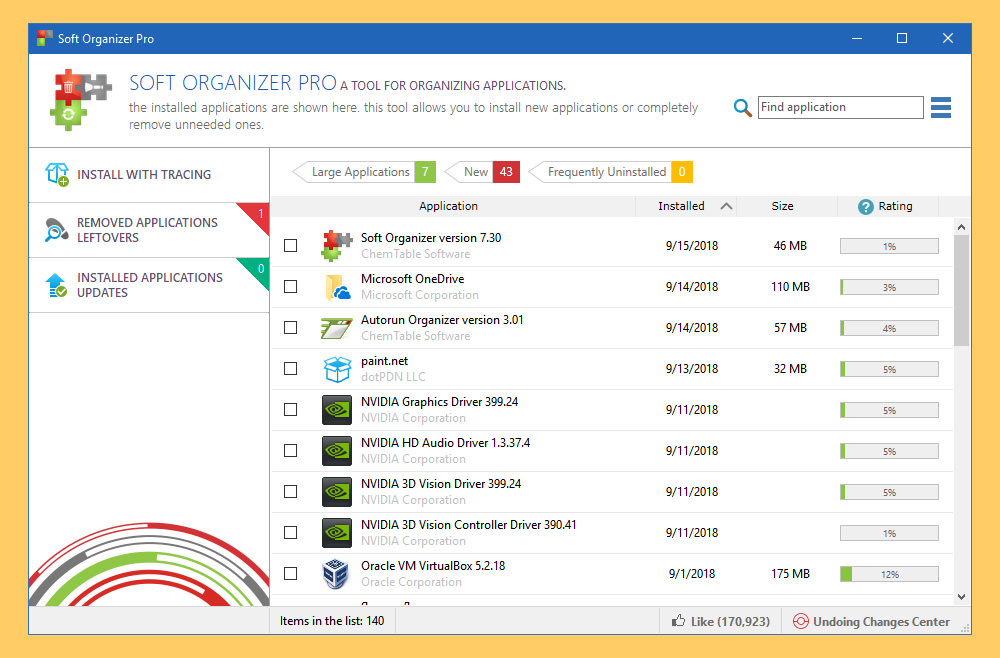Click the Autorun Organizer app icon
This screenshot has height=658, width=1000.
[336, 328]
